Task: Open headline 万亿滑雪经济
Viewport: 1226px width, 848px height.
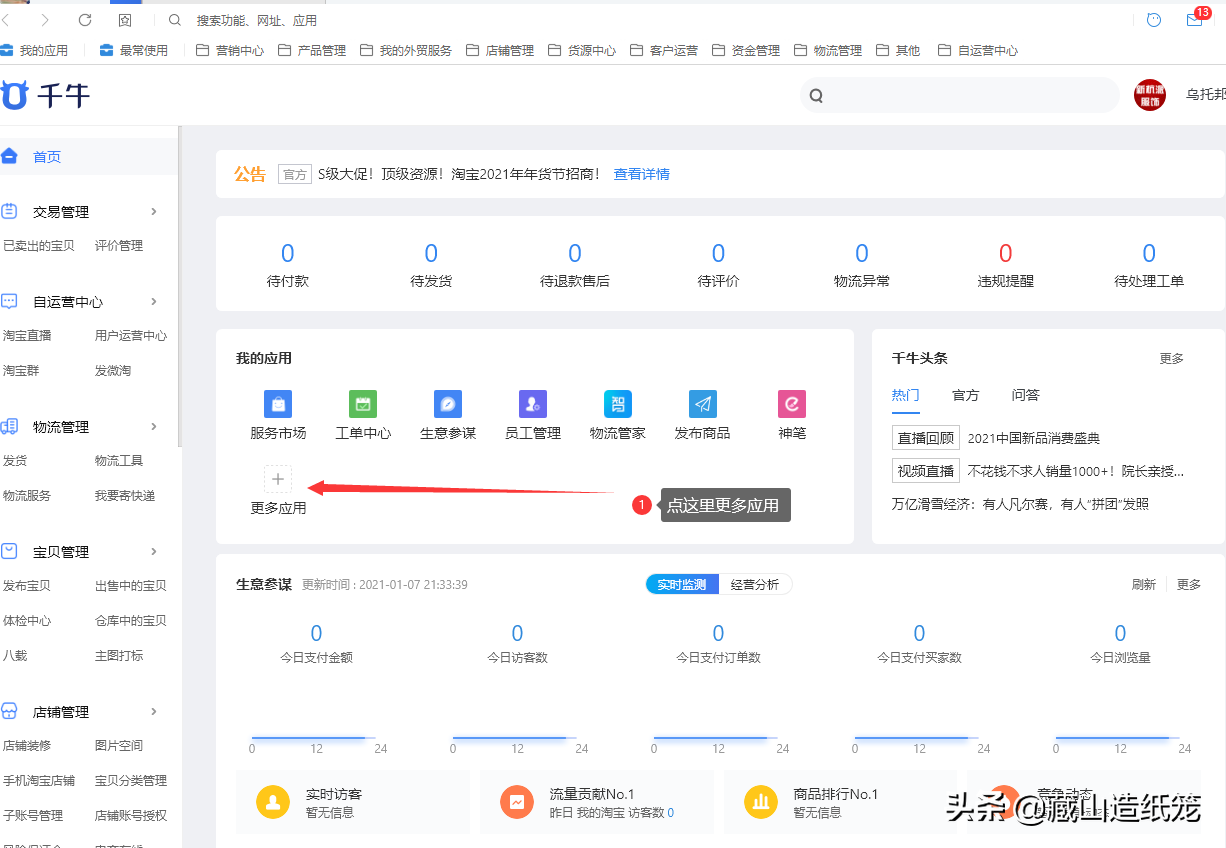Action: point(1020,504)
